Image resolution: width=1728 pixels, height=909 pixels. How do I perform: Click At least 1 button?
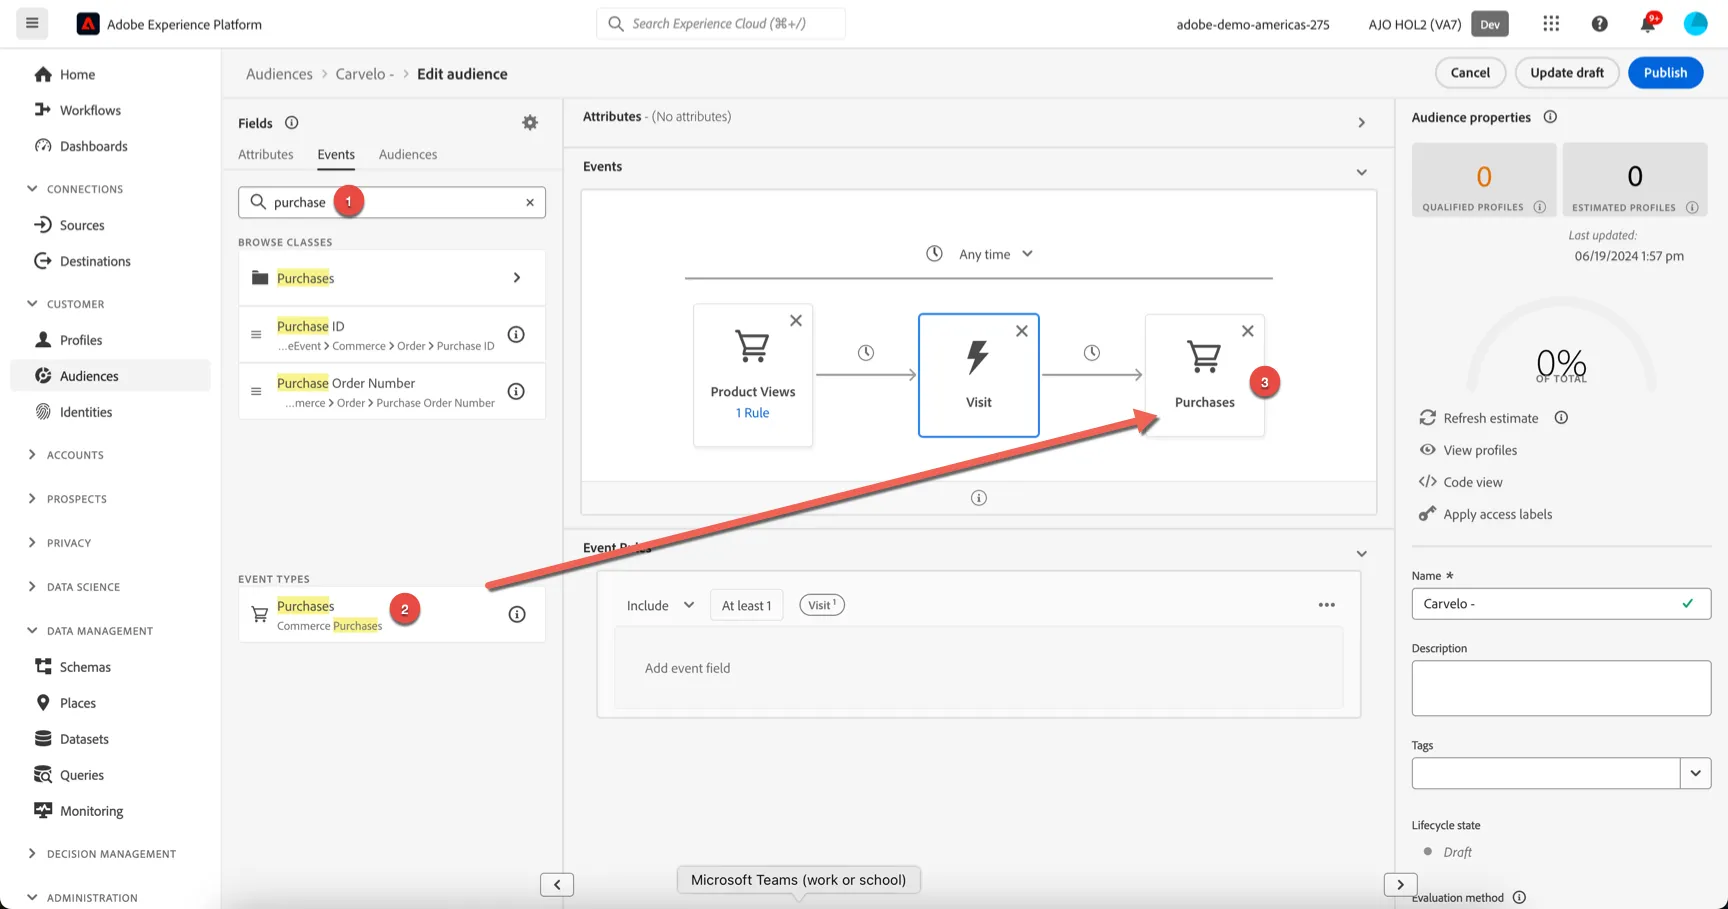747,606
